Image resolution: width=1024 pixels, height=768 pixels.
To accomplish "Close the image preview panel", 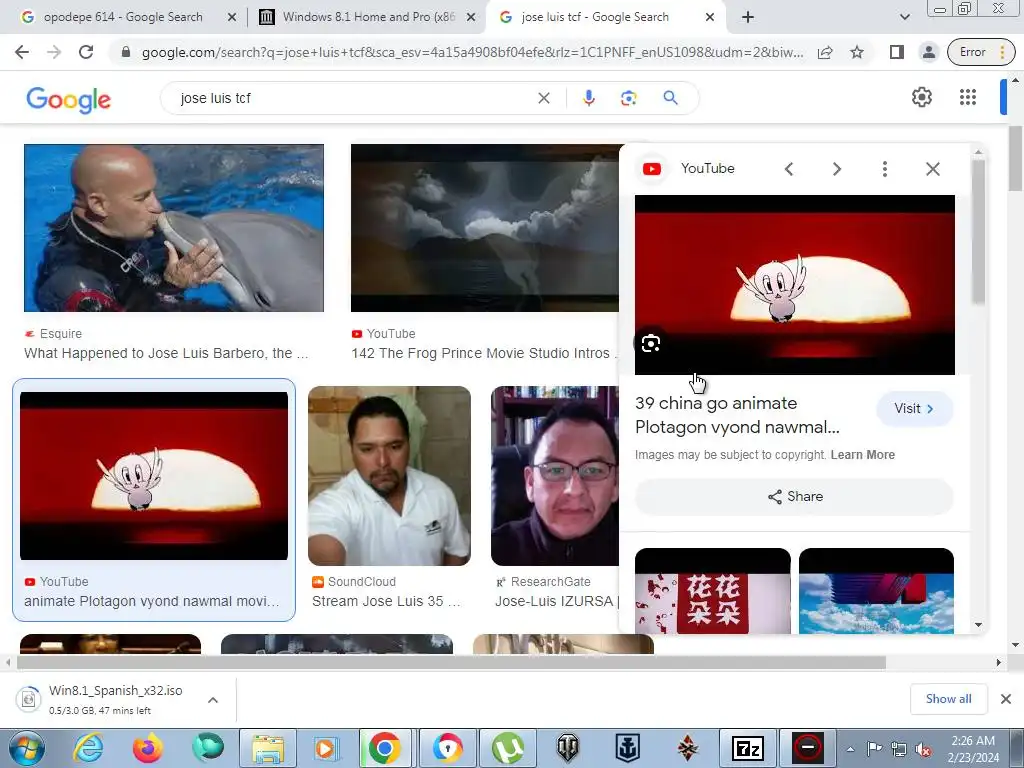I will click(933, 169).
